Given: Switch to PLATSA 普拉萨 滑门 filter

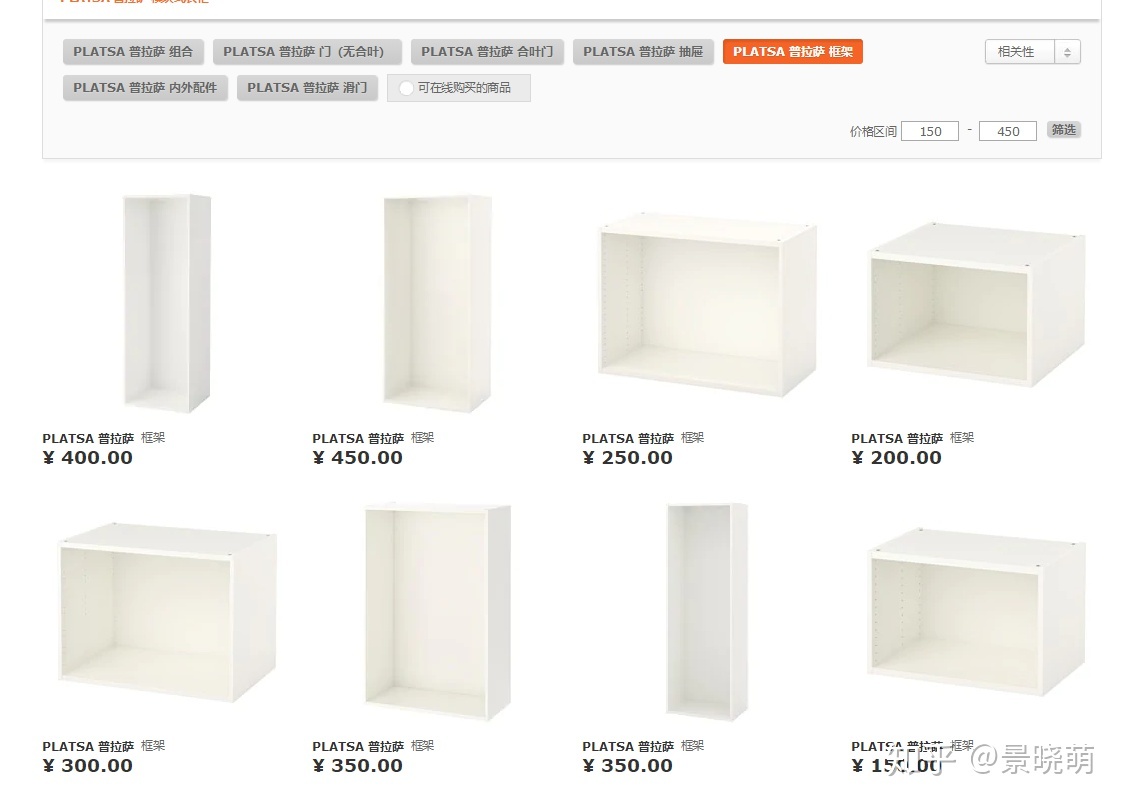Looking at the screenshot, I should [308, 87].
